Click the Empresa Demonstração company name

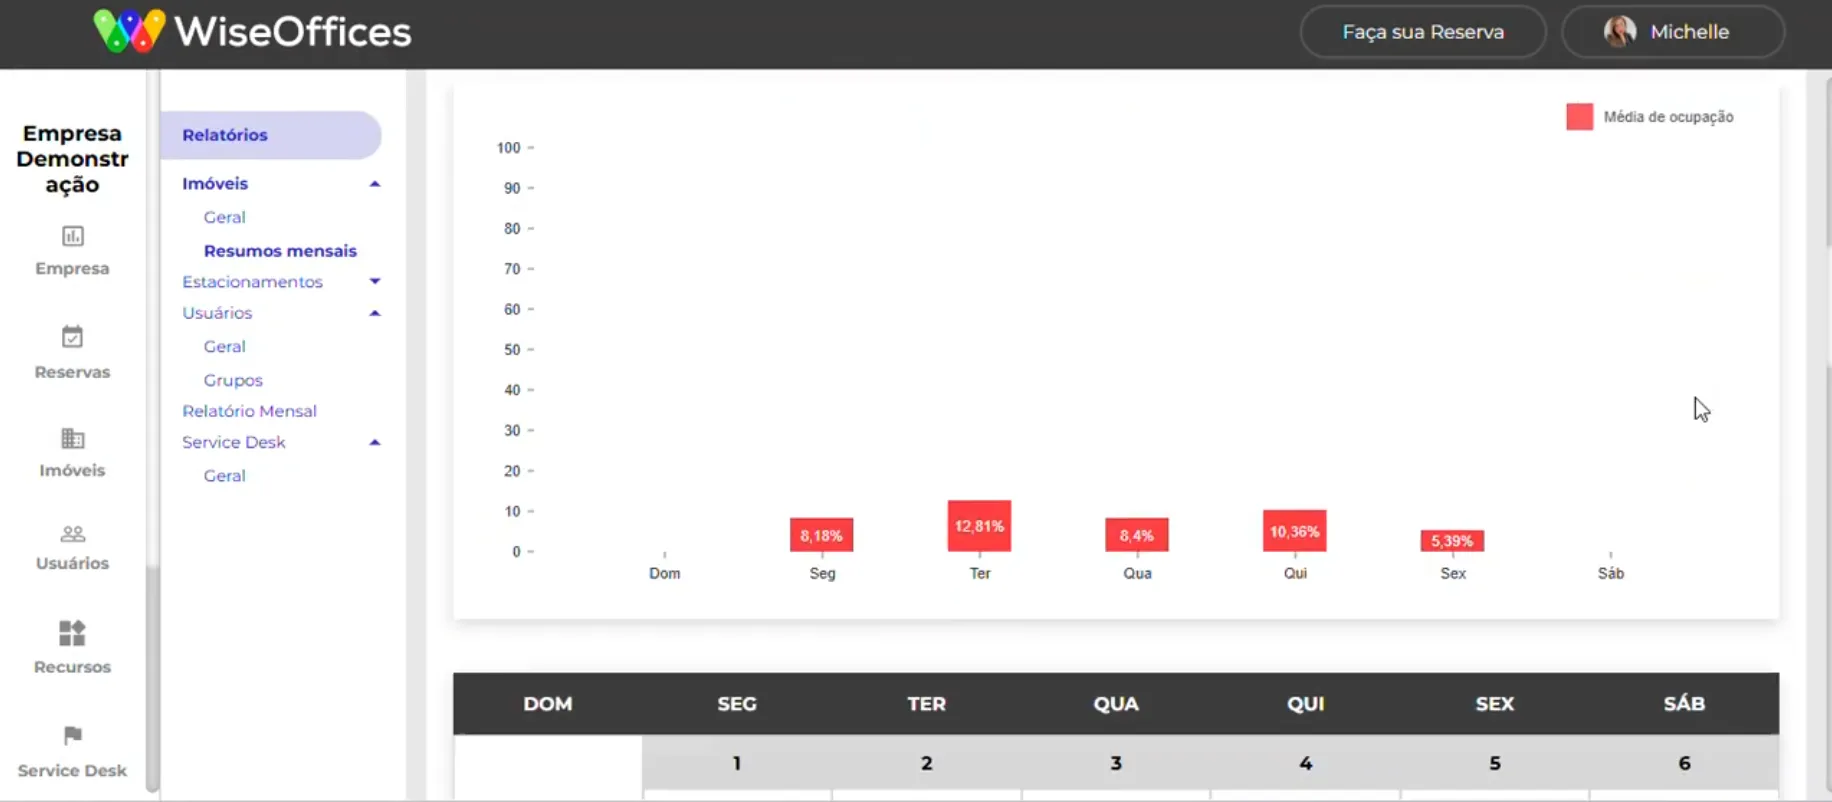coord(72,159)
